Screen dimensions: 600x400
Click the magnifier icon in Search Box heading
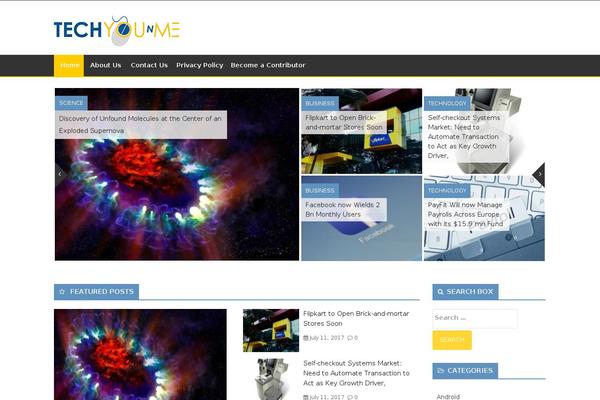pyautogui.click(x=440, y=292)
